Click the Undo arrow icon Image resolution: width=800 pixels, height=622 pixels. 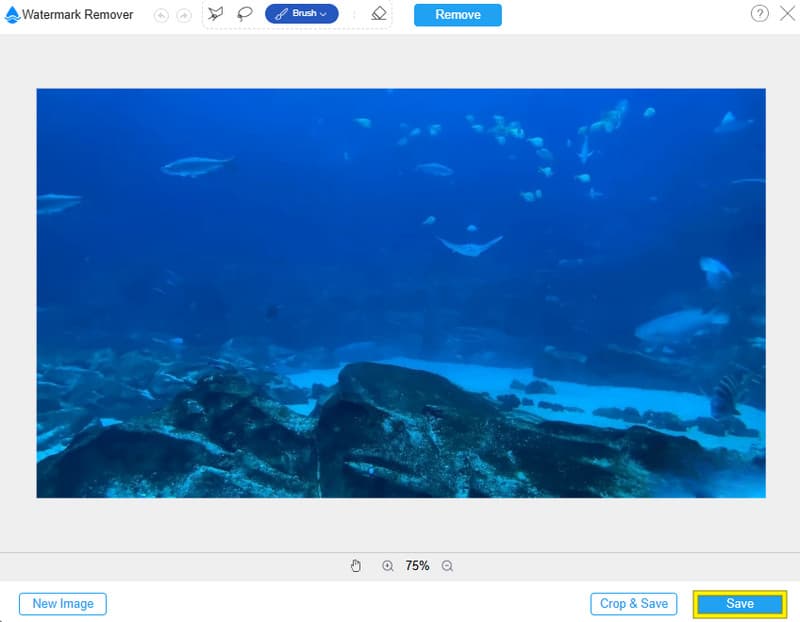[162, 15]
